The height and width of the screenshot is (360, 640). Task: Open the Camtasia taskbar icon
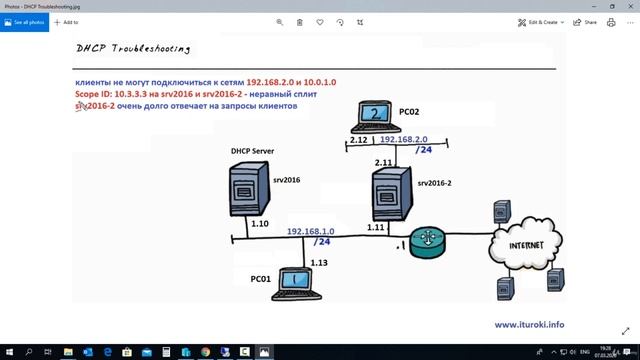coord(244,352)
